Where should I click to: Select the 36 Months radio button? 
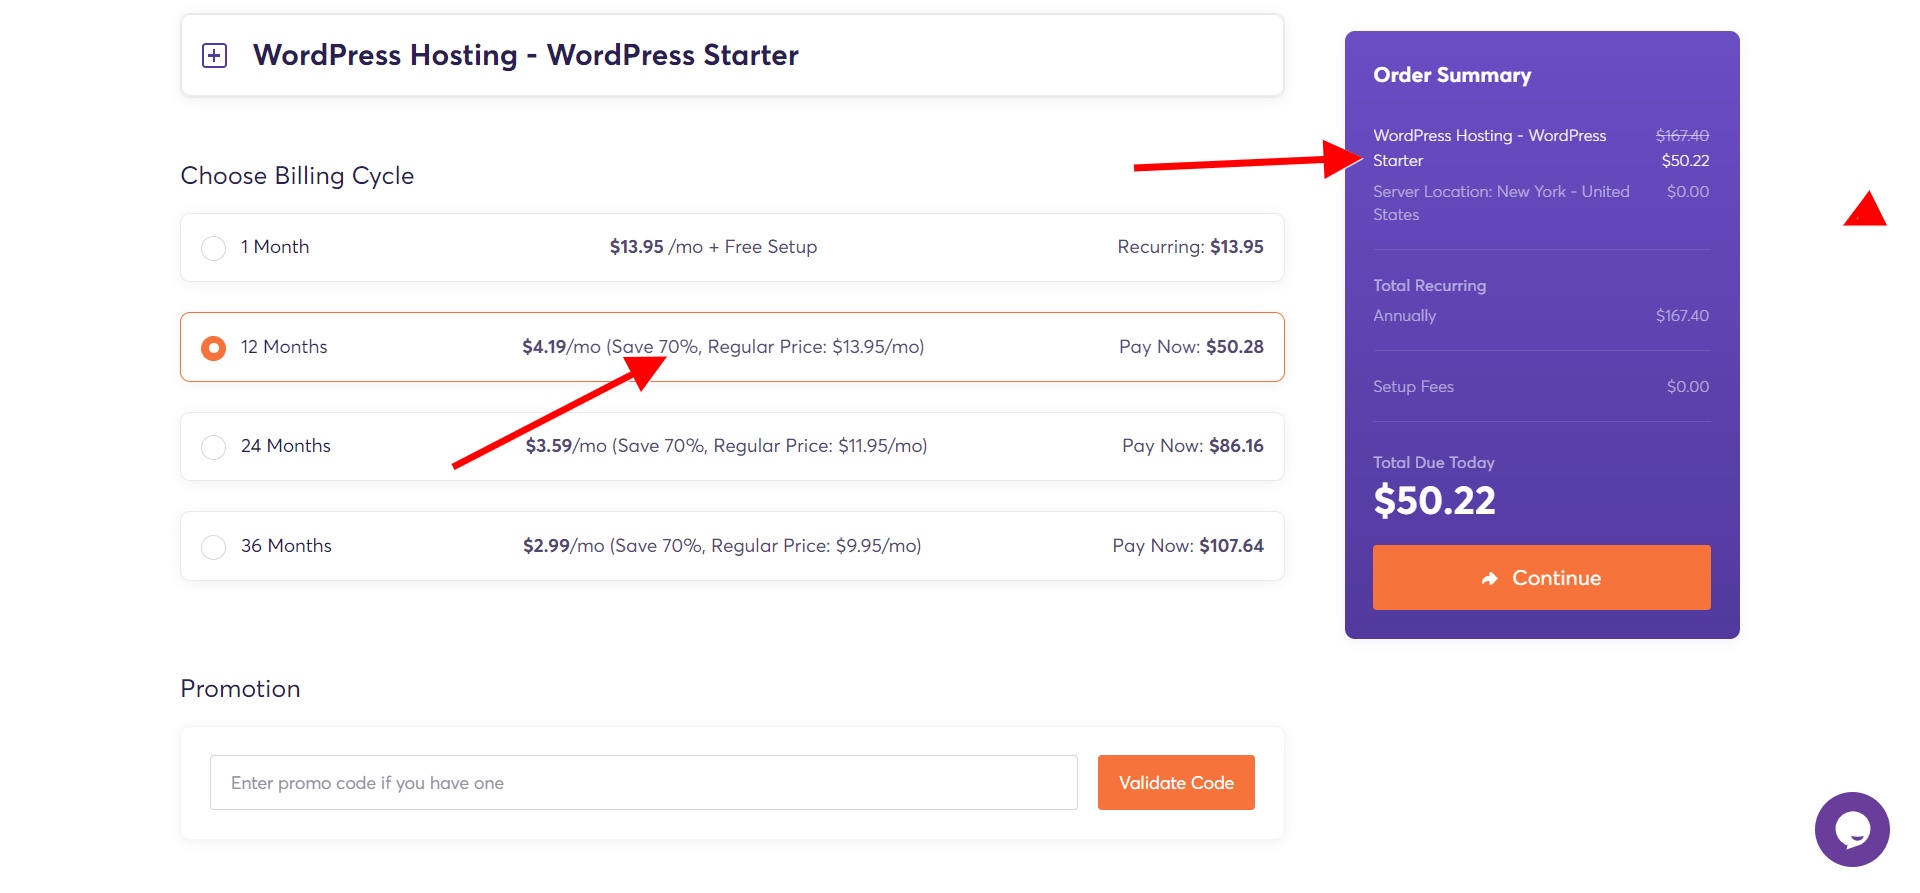(213, 547)
